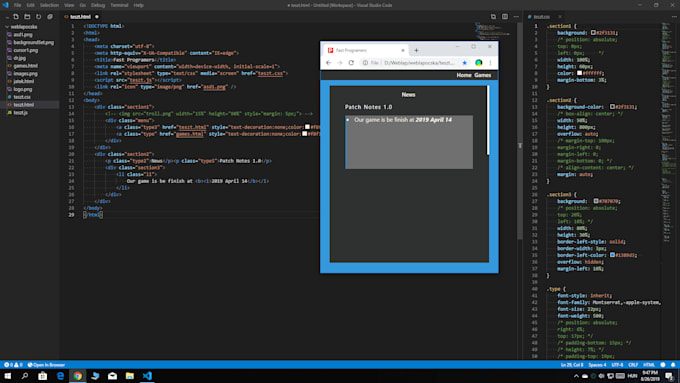
Task: Click notification bell in status bar
Action: [x=673, y=365]
